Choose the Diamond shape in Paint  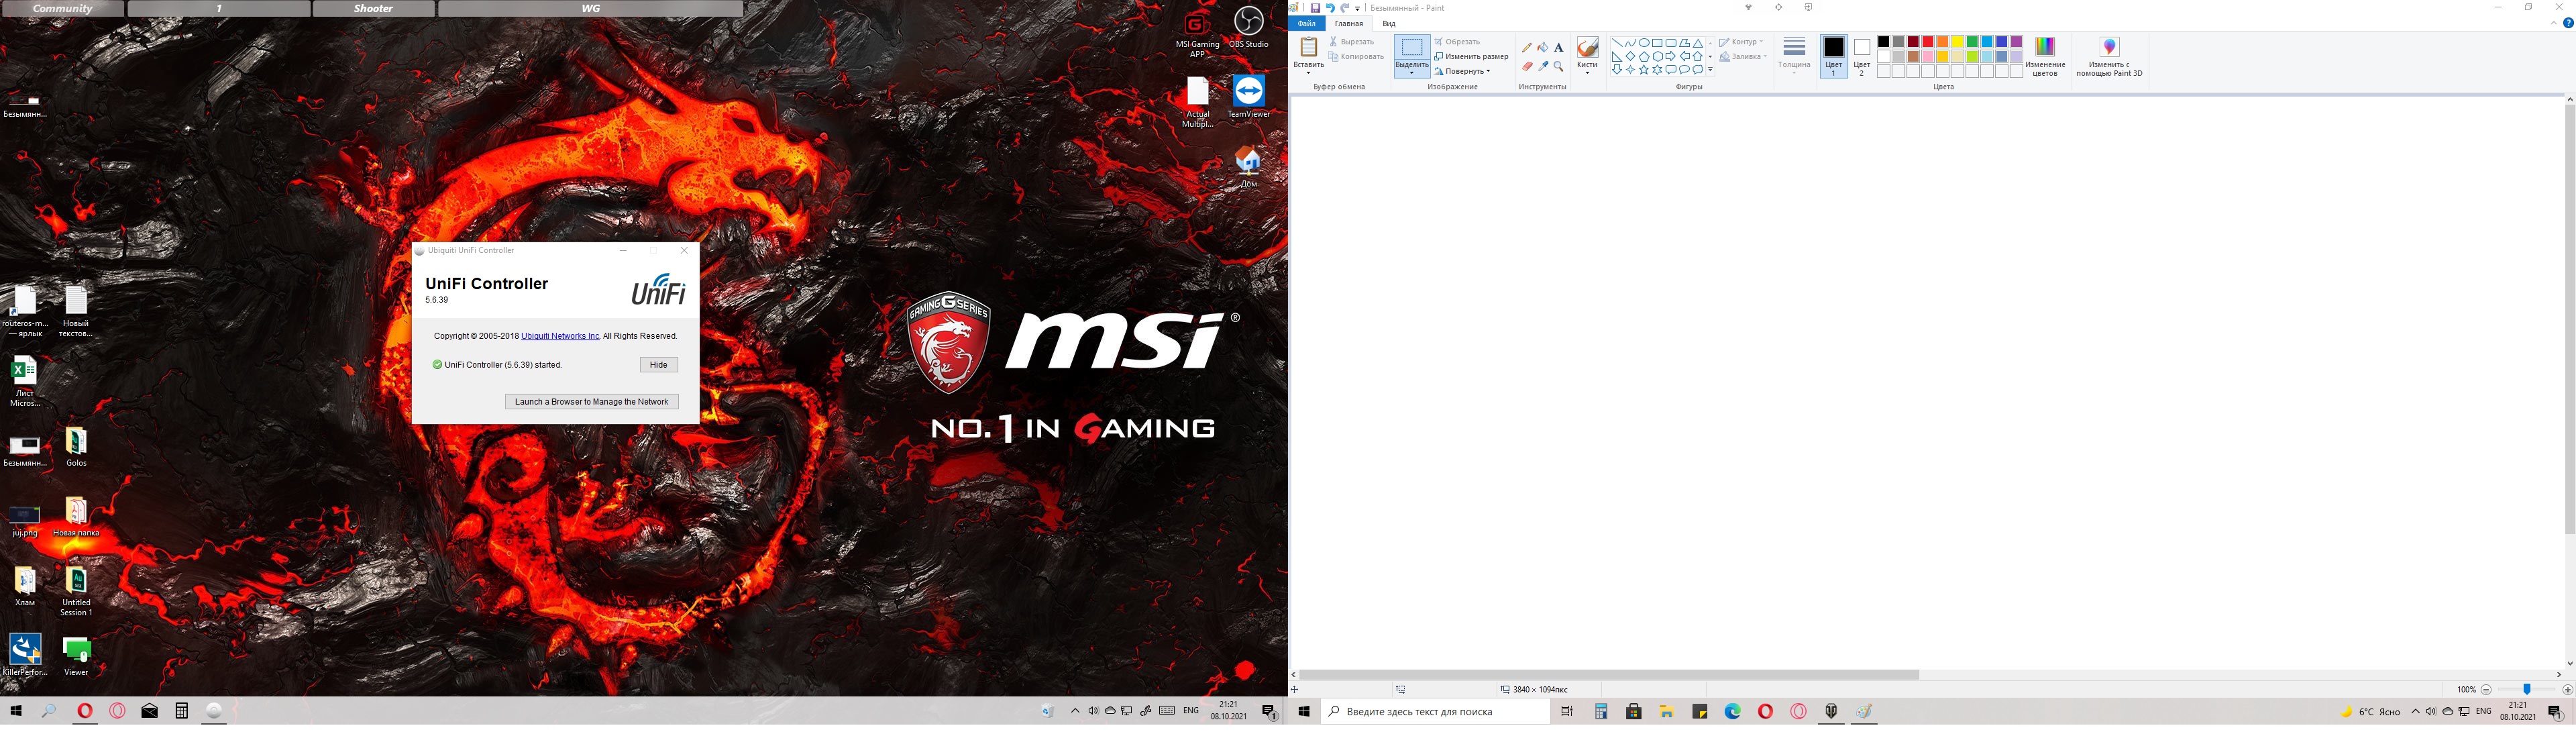[x=1631, y=57]
